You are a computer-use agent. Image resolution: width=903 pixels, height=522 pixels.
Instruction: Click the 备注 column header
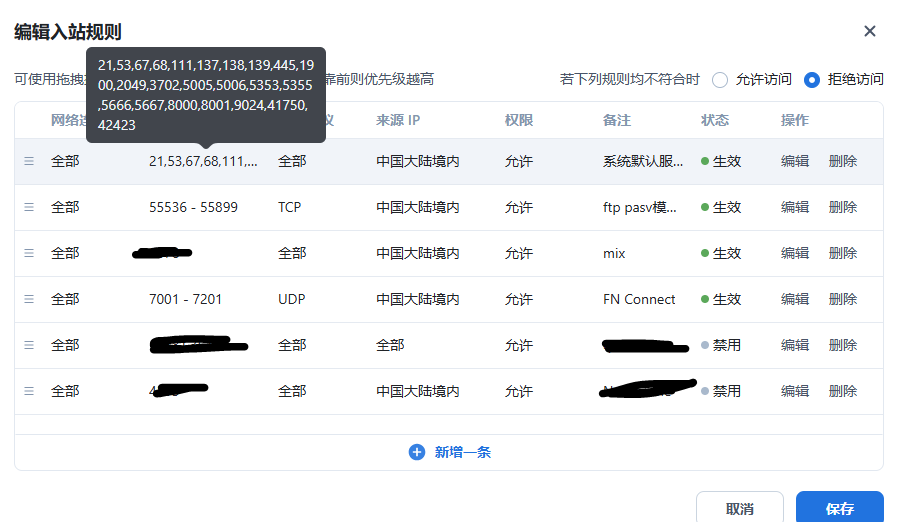click(x=617, y=120)
